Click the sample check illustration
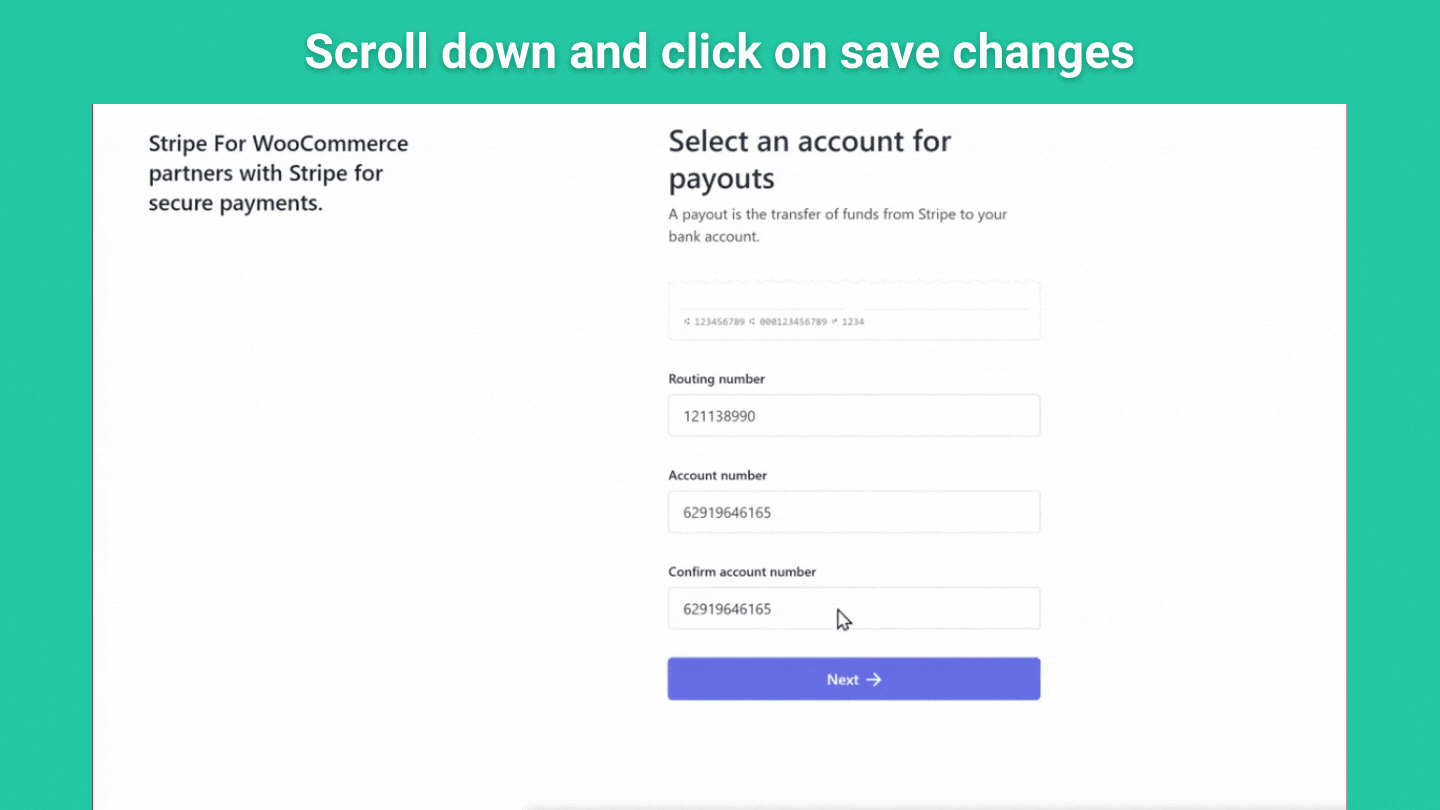 coord(854,310)
